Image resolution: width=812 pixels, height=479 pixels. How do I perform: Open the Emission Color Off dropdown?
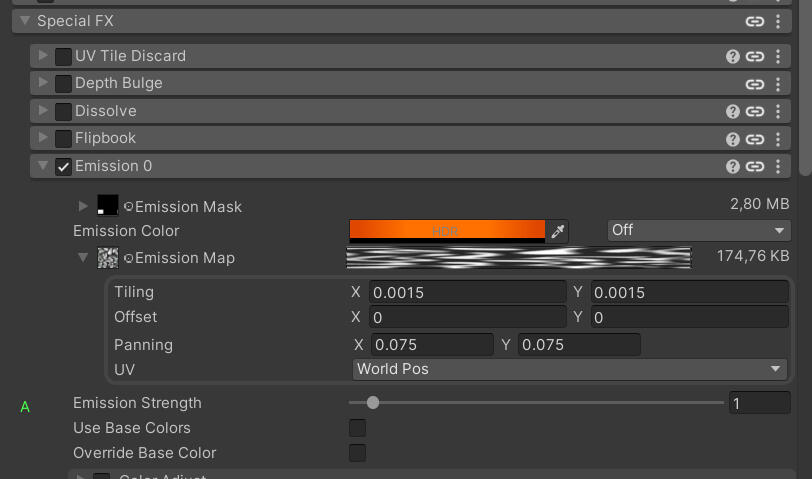coord(699,230)
